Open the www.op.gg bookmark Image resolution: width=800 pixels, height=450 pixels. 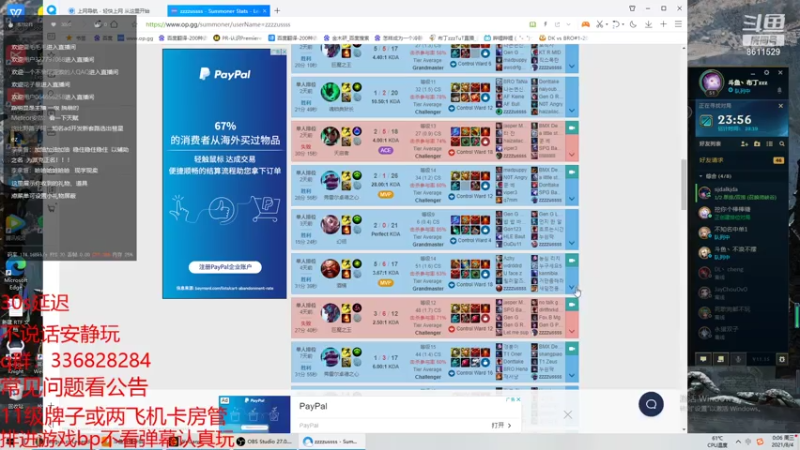[136, 38]
